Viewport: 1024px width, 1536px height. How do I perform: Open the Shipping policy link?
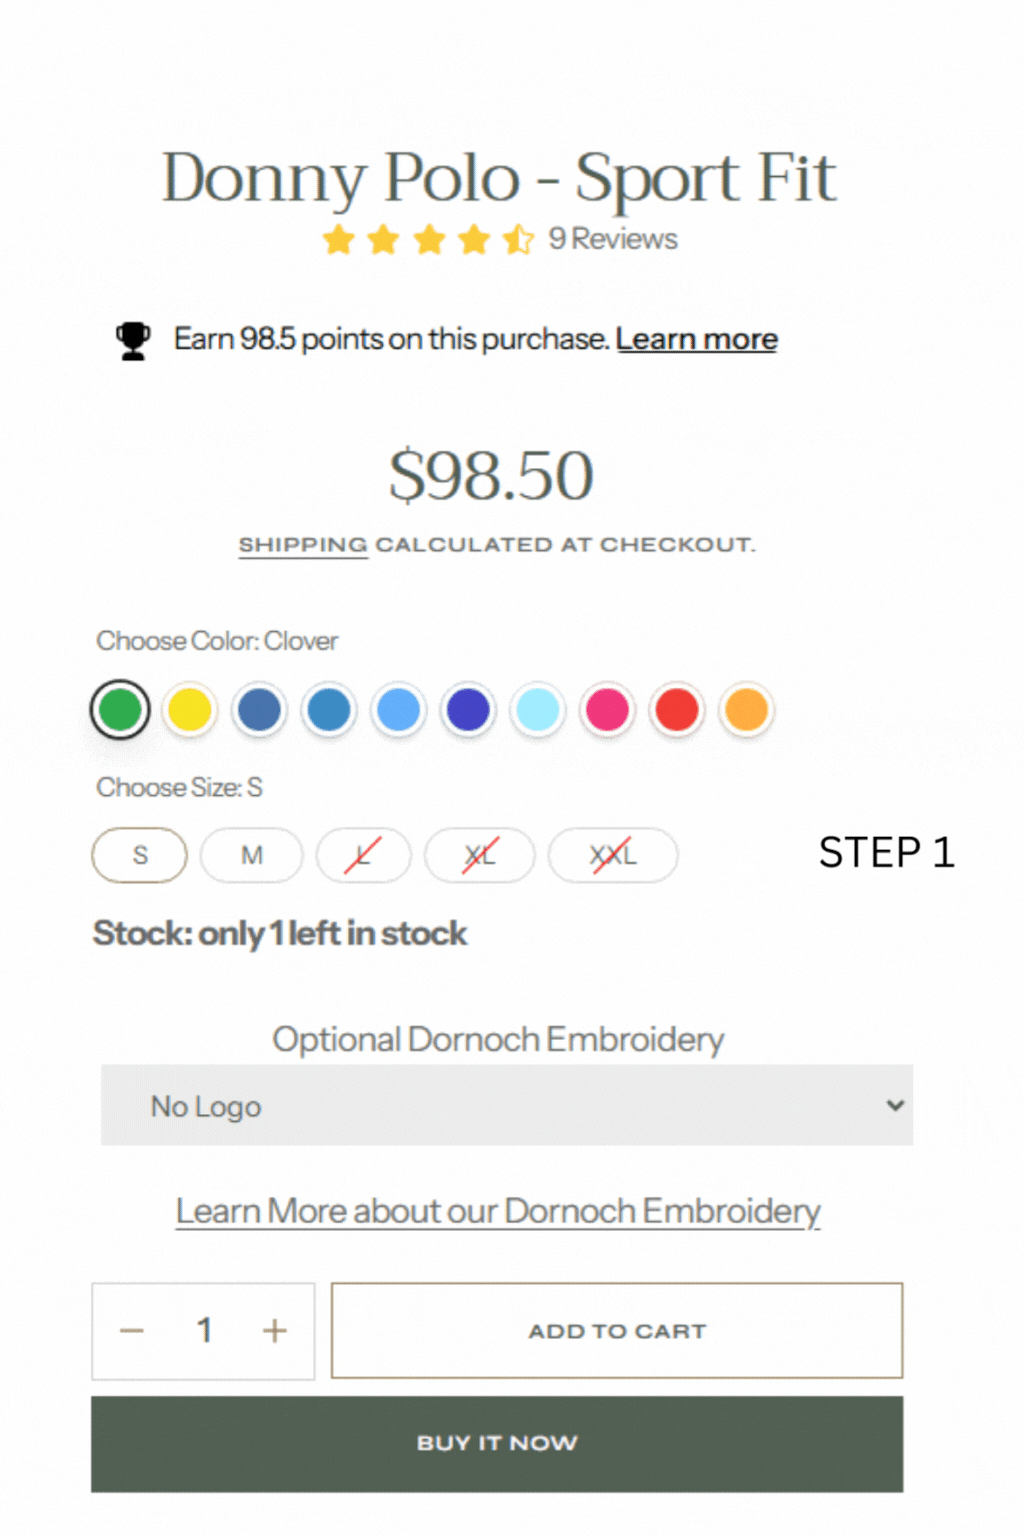(303, 545)
